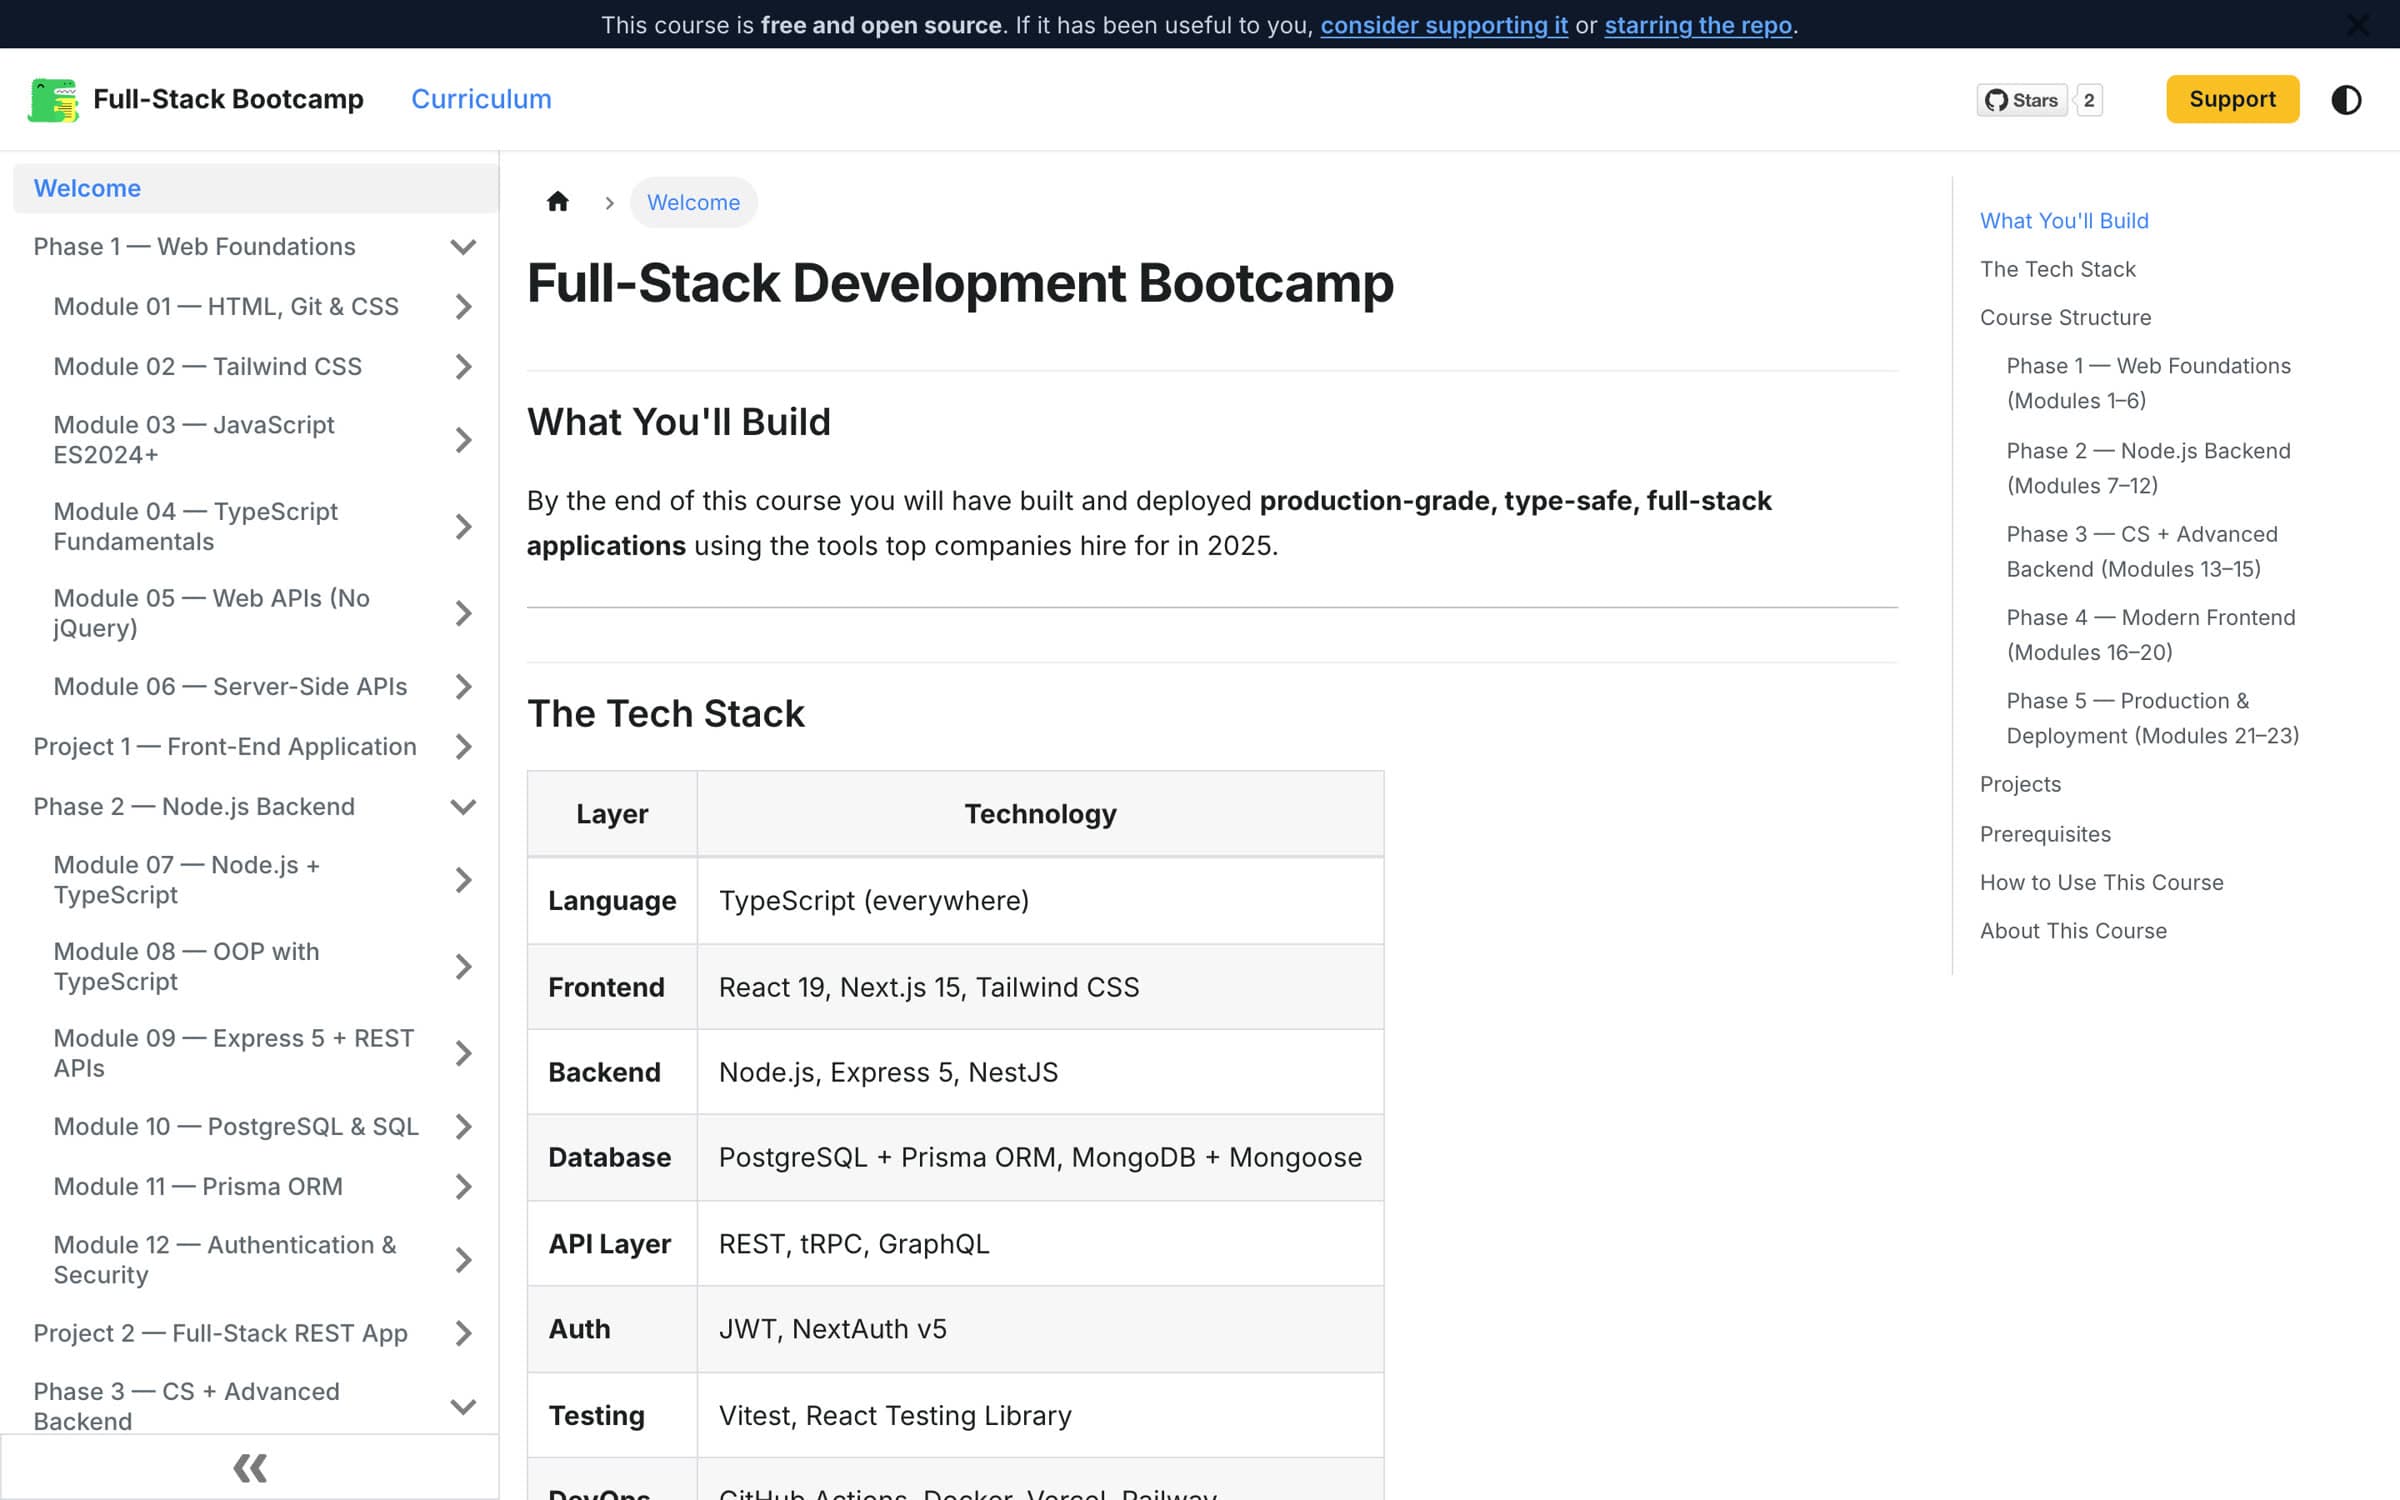Viewport: 2400px width, 1500px height.
Task: Expand Project 1 — Front-End Application arrow
Action: tap(463, 747)
